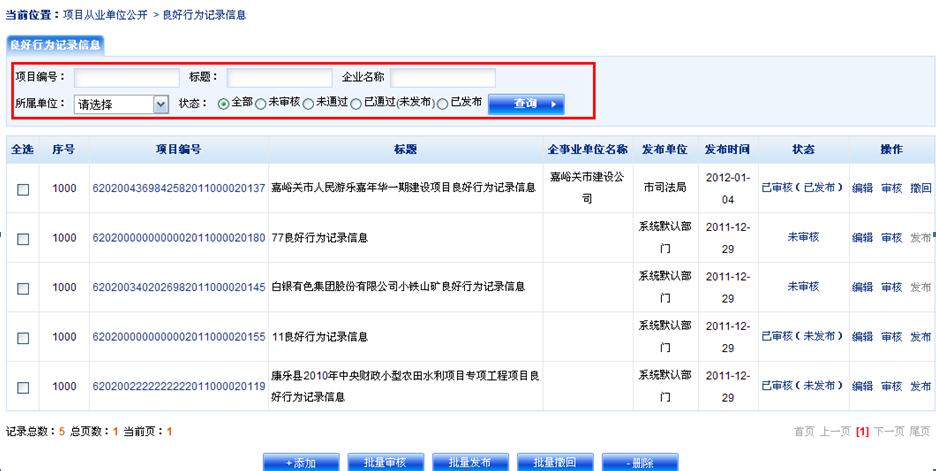
Task: Select the 未审核 status radio button
Action: pos(260,104)
